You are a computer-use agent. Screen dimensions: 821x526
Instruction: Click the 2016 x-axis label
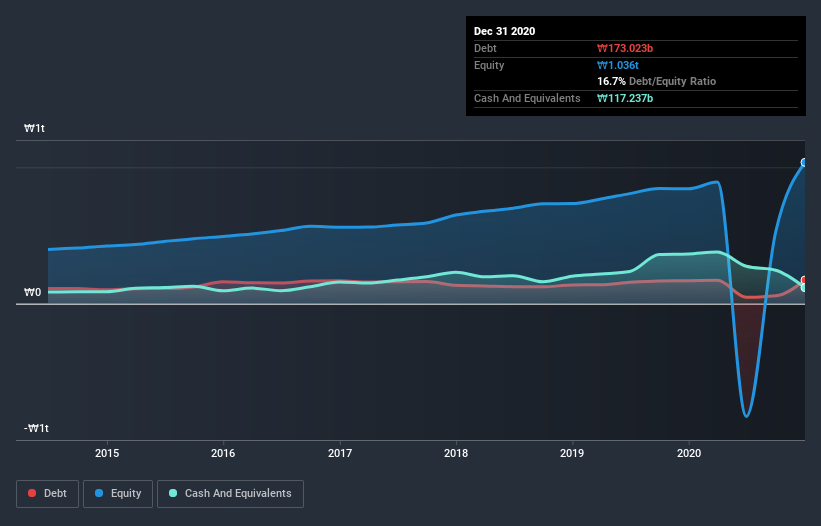223,452
